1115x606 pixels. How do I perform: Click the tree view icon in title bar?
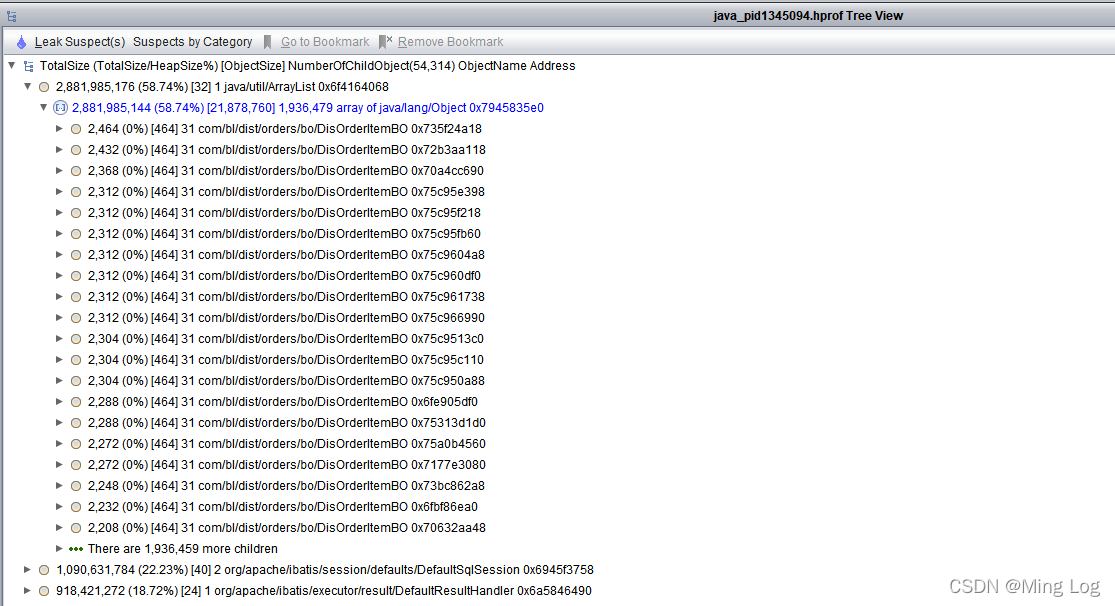[11, 16]
